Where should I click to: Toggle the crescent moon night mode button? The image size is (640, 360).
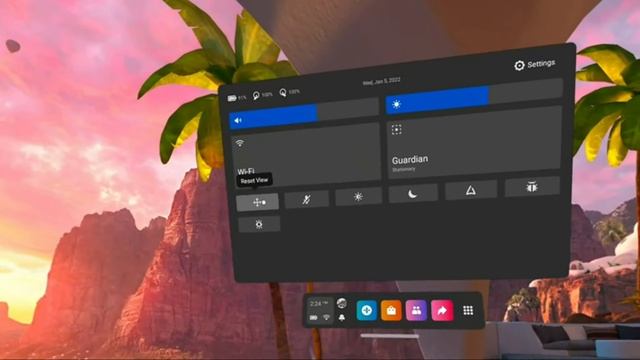point(413,193)
